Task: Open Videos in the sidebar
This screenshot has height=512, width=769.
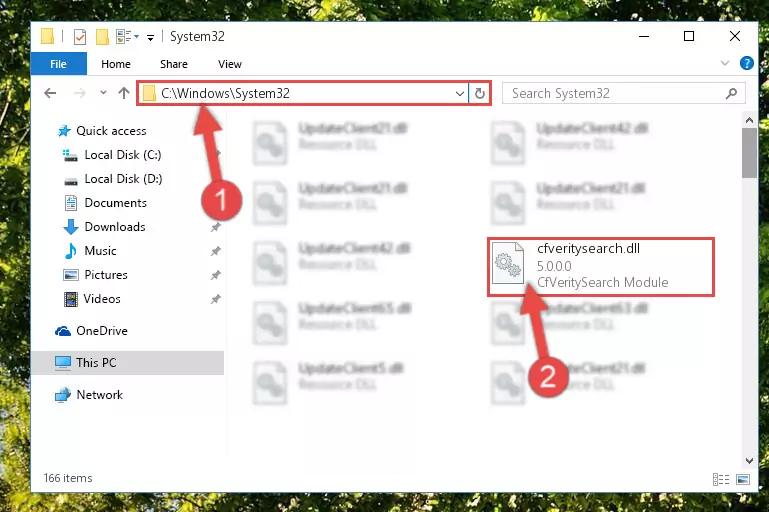Action: point(102,299)
